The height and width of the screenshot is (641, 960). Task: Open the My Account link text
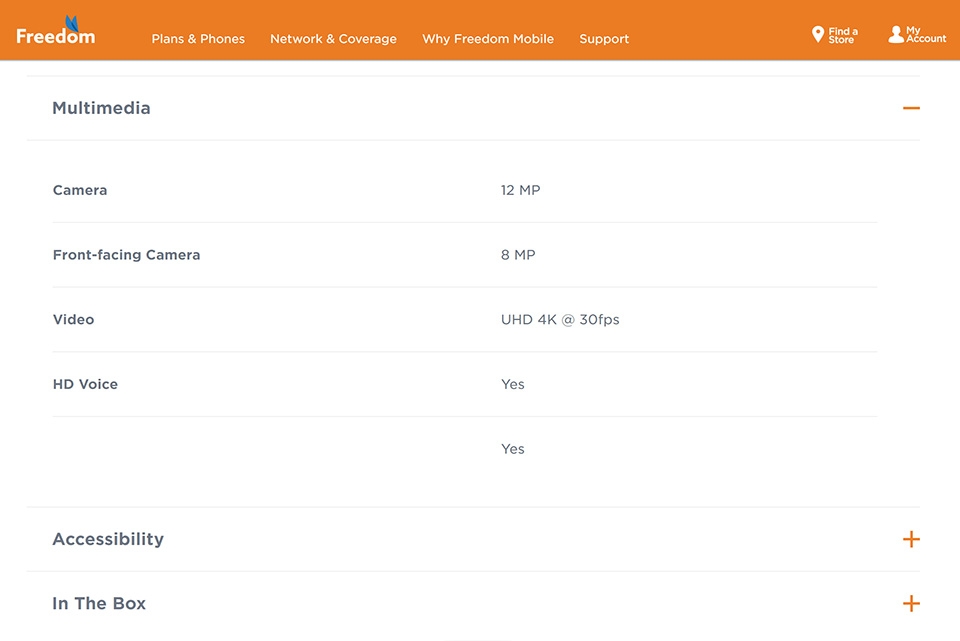click(x=926, y=34)
